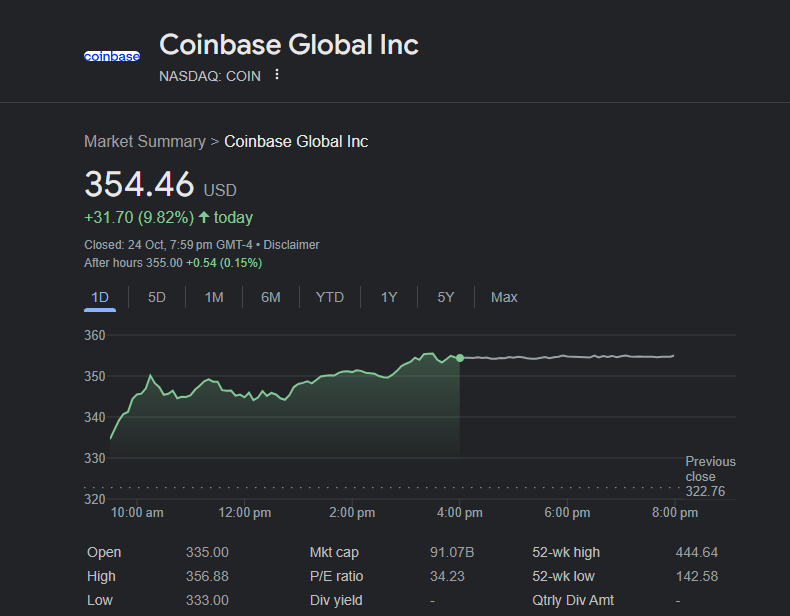Click the Mkt cap stat label
The image size is (790, 616).
pyautogui.click(x=334, y=553)
